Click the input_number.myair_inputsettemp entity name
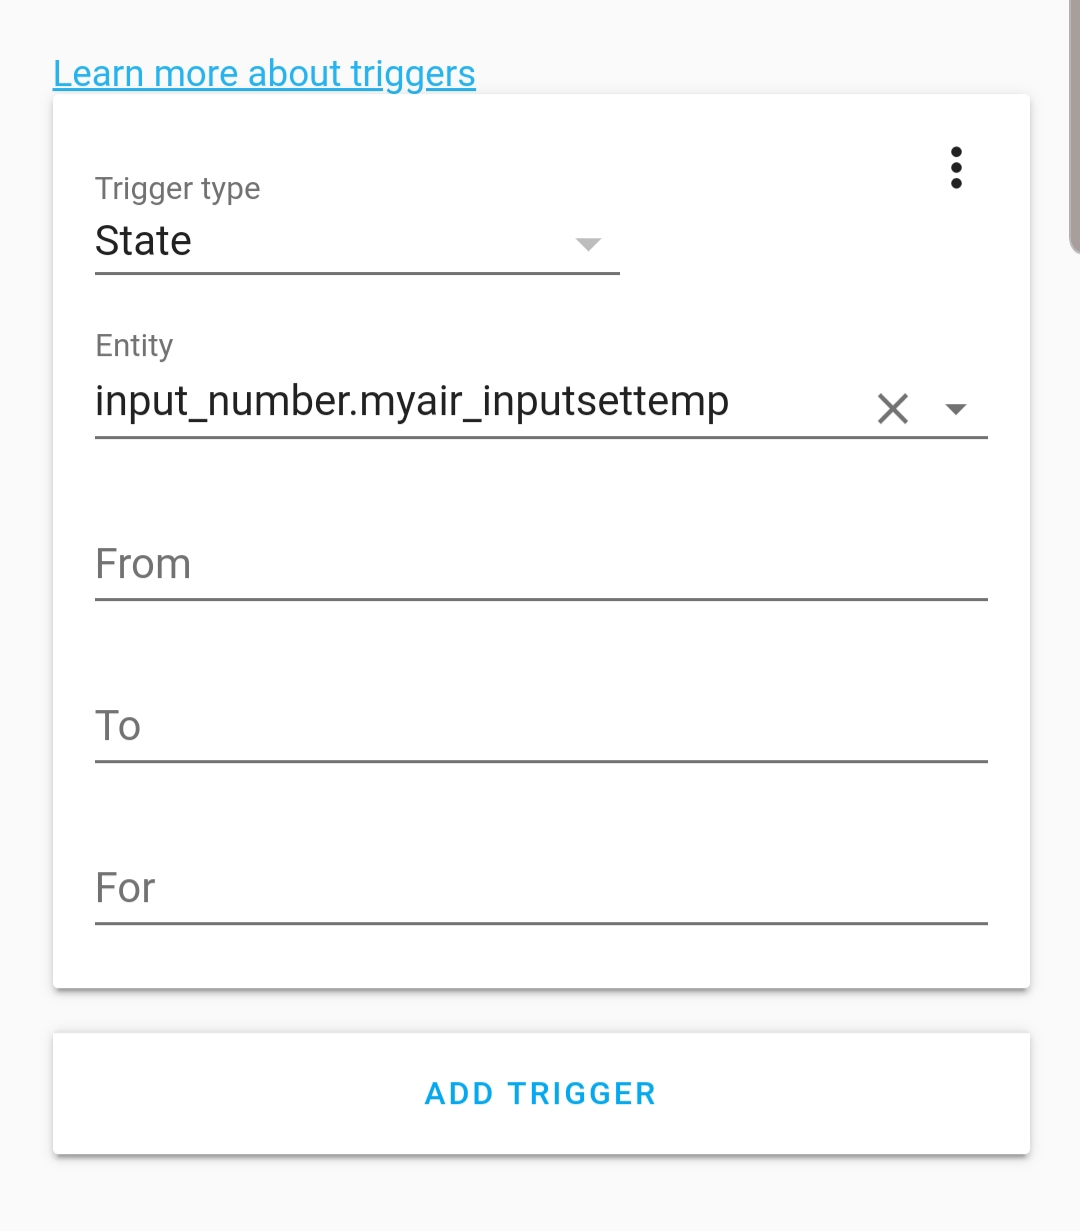This screenshot has height=1231, width=1080. (412, 402)
